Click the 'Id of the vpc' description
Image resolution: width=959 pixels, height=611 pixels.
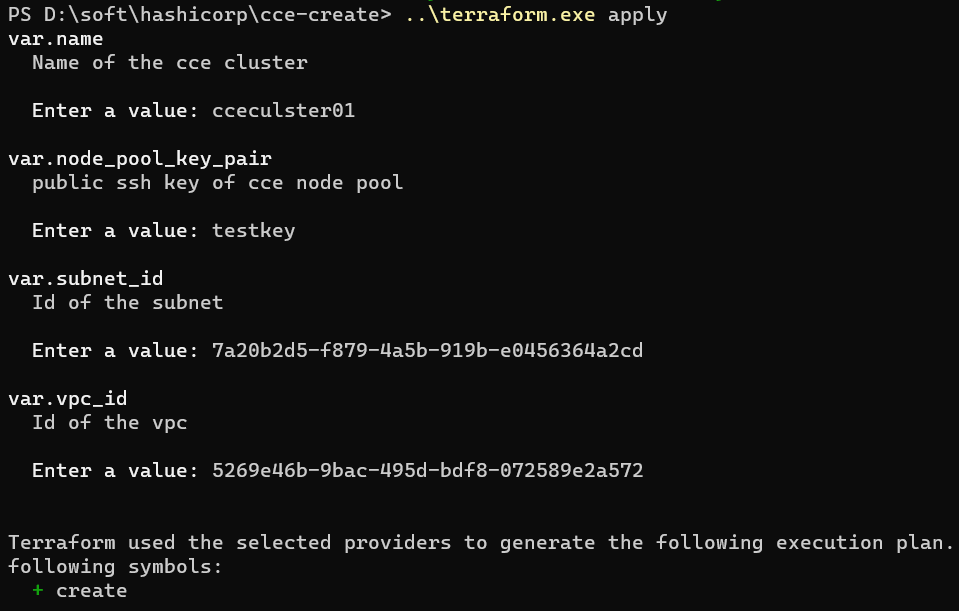tap(109, 423)
